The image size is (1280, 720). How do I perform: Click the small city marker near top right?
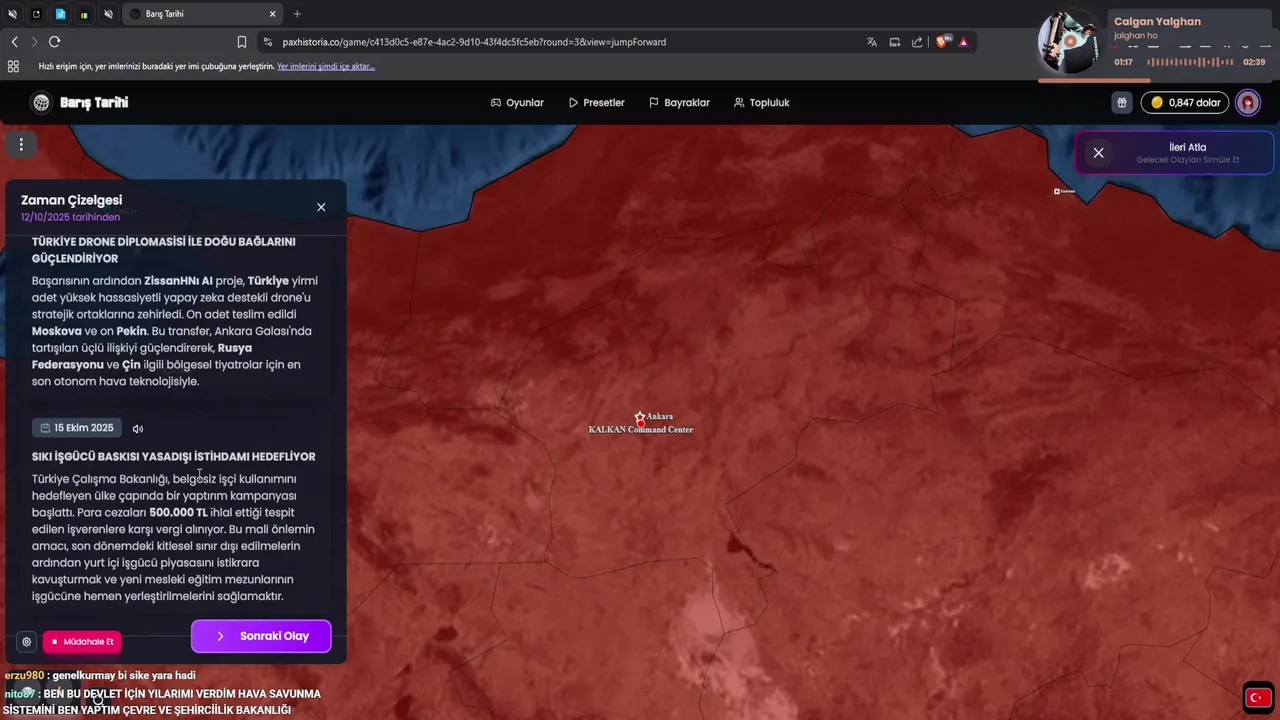point(1057,191)
